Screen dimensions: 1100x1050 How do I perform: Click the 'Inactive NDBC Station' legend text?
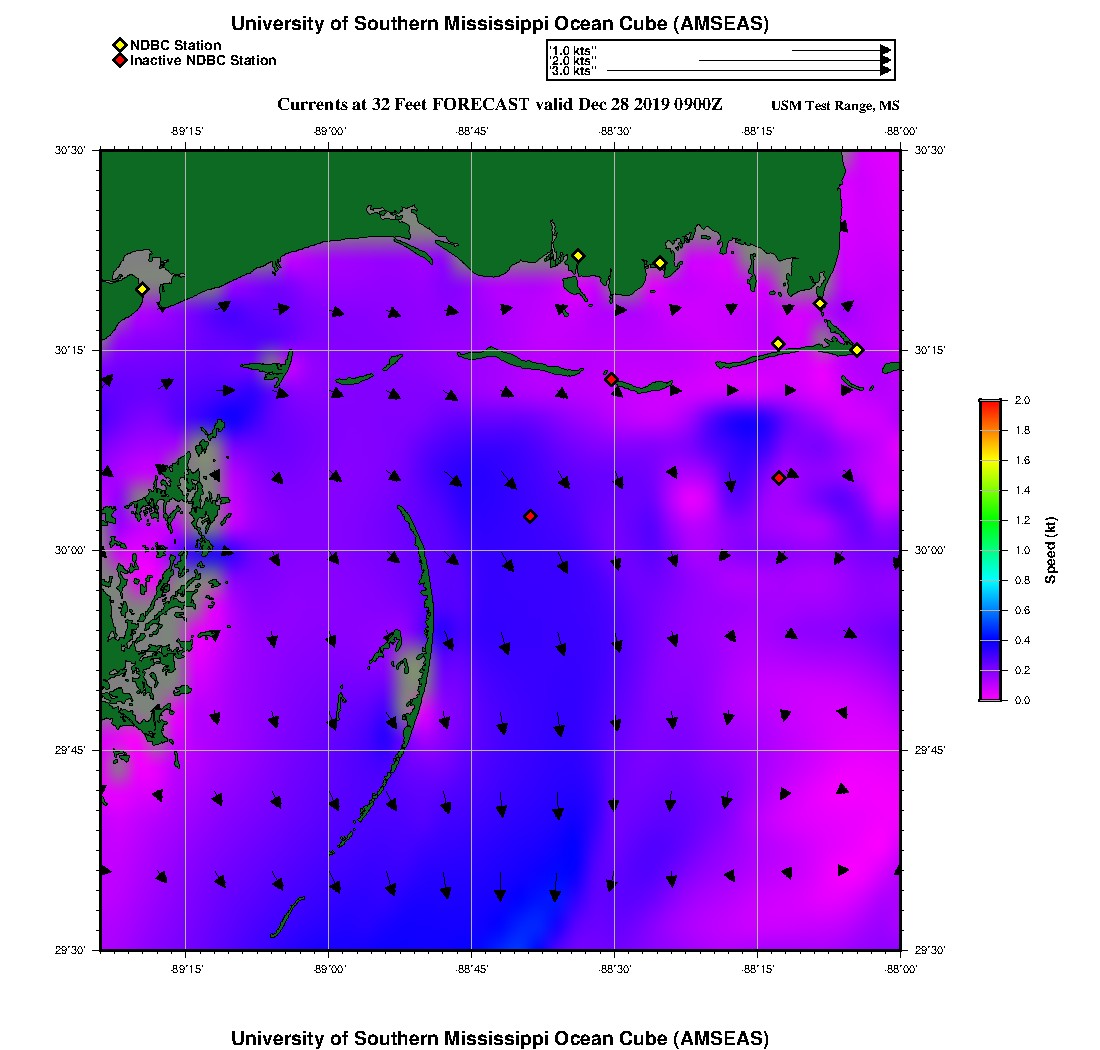pyautogui.click(x=203, y=60)
